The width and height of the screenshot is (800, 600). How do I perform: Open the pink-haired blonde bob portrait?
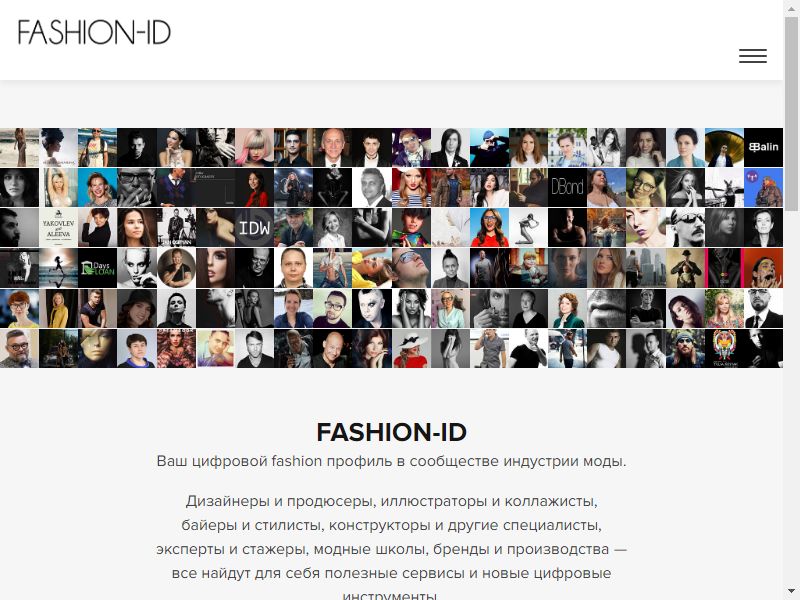[254, 147]
